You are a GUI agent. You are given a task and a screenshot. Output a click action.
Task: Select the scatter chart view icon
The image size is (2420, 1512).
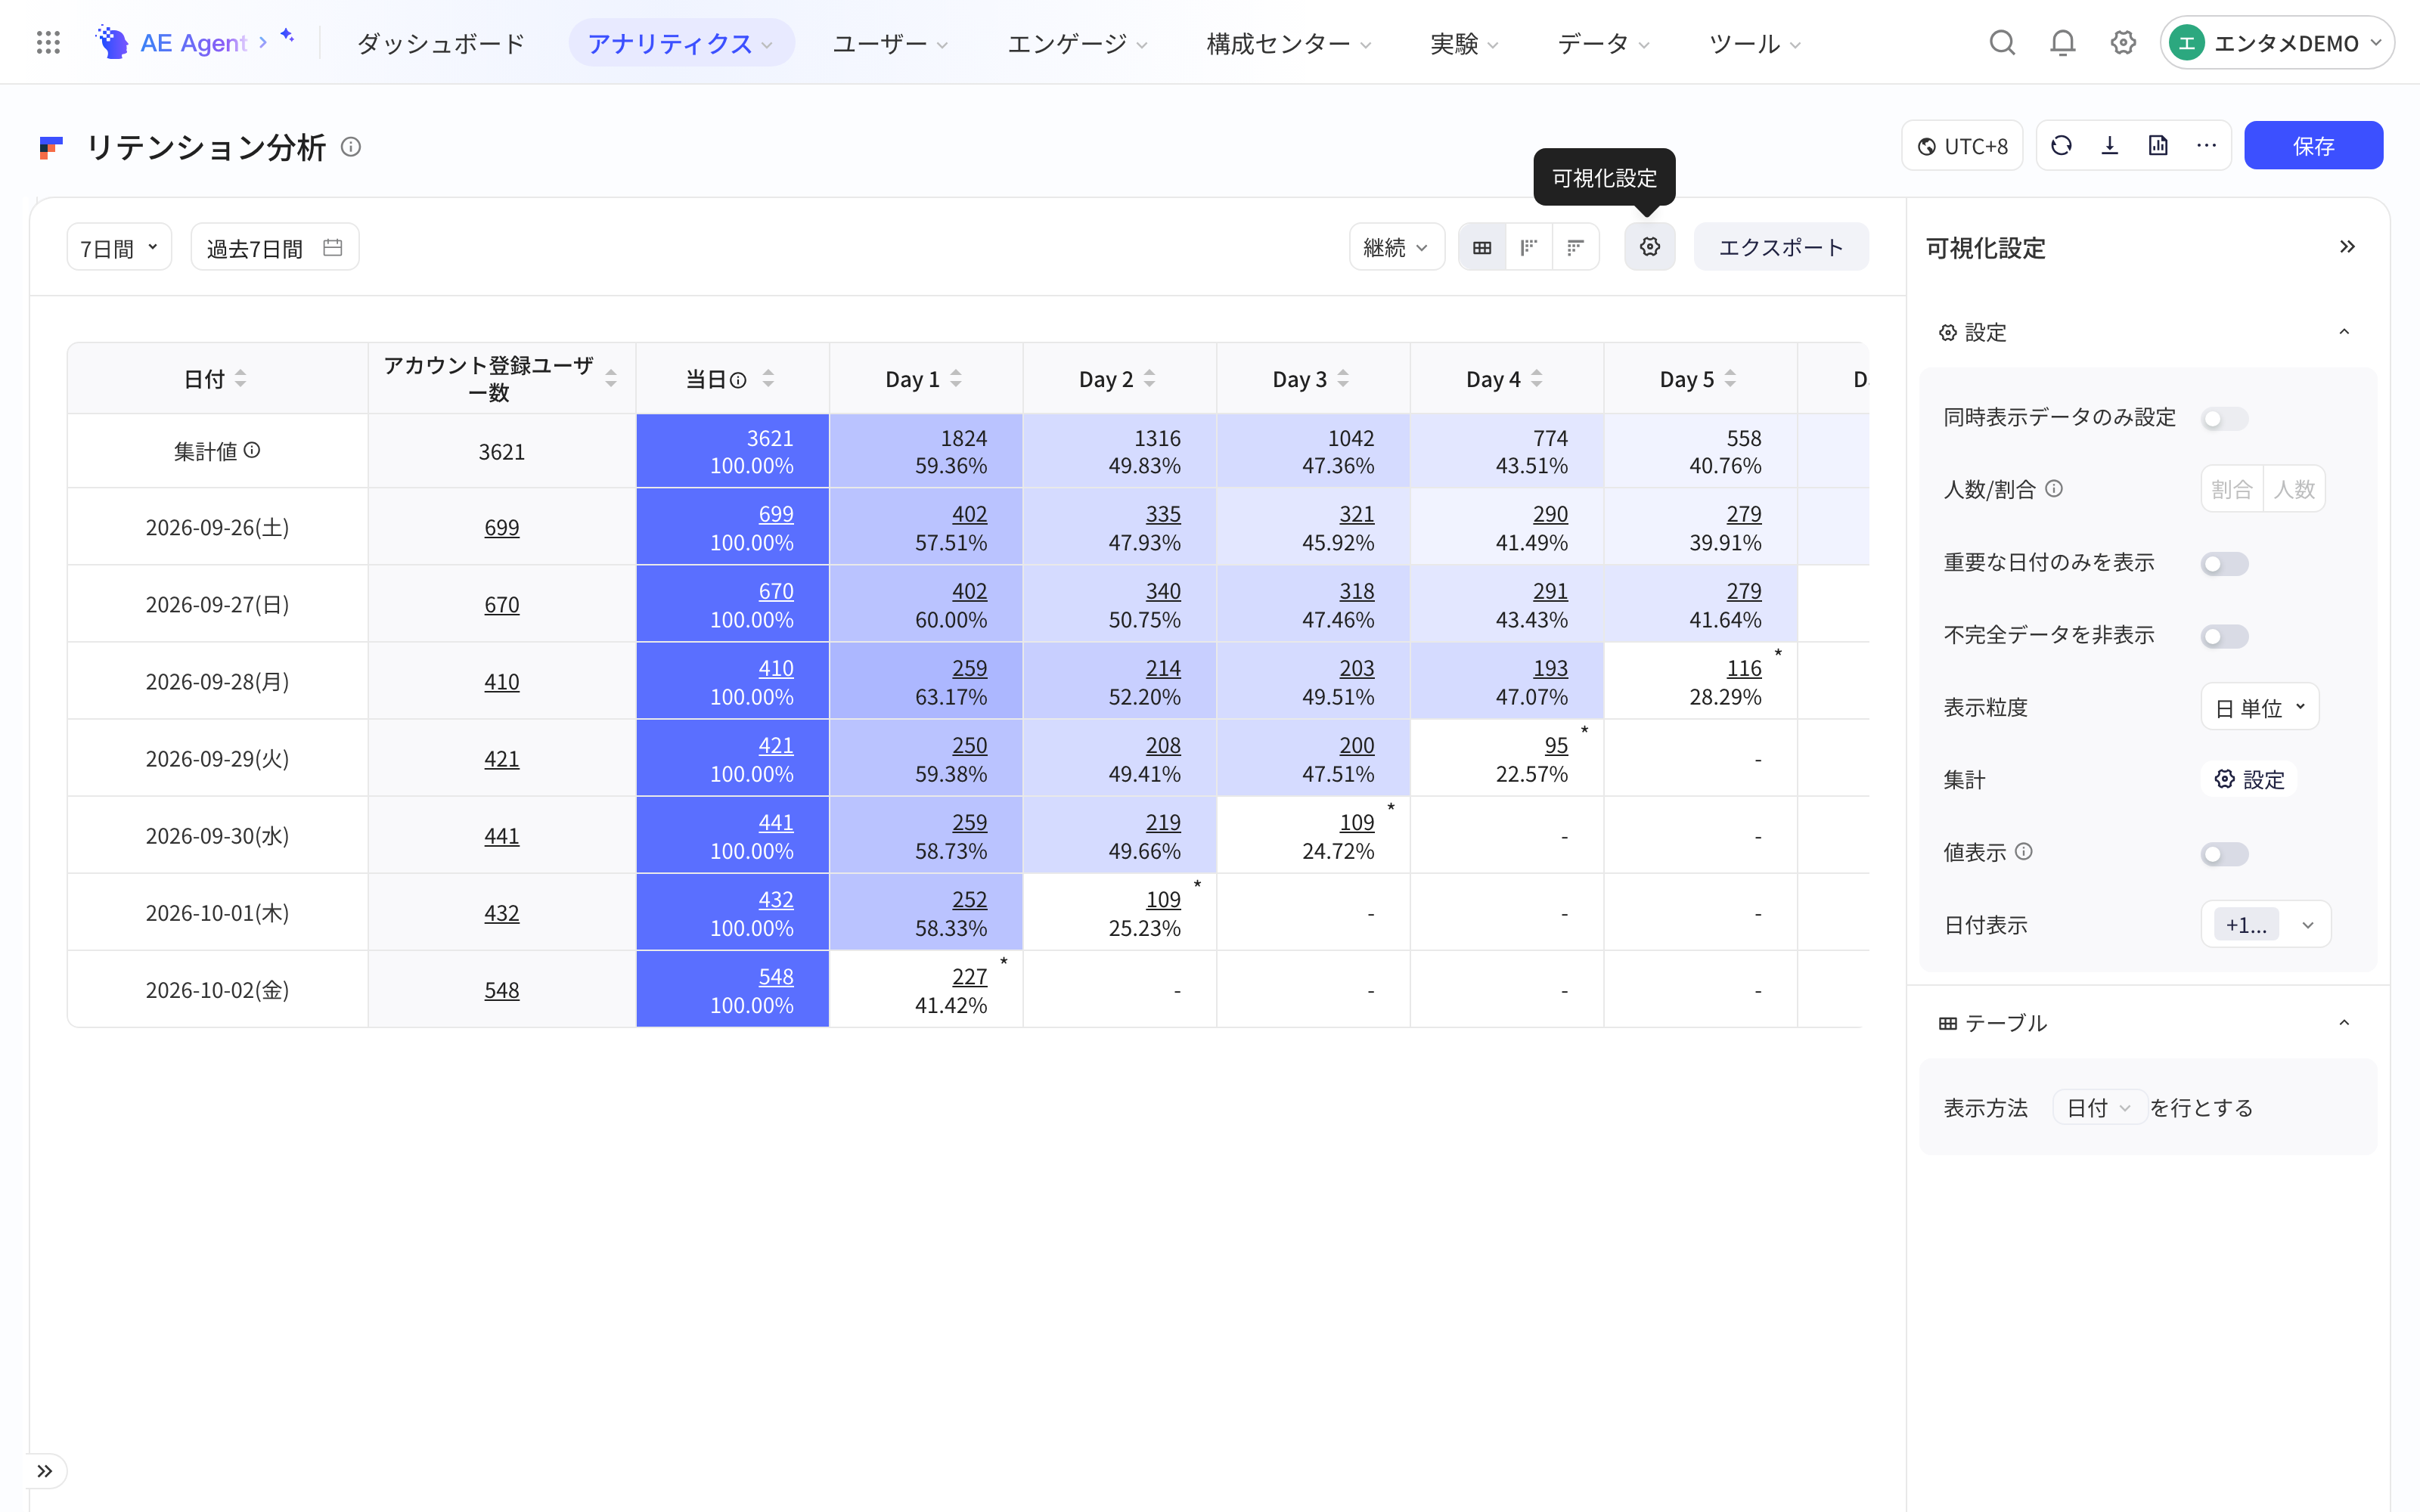pyautogui.click(x=1529, y=247)
